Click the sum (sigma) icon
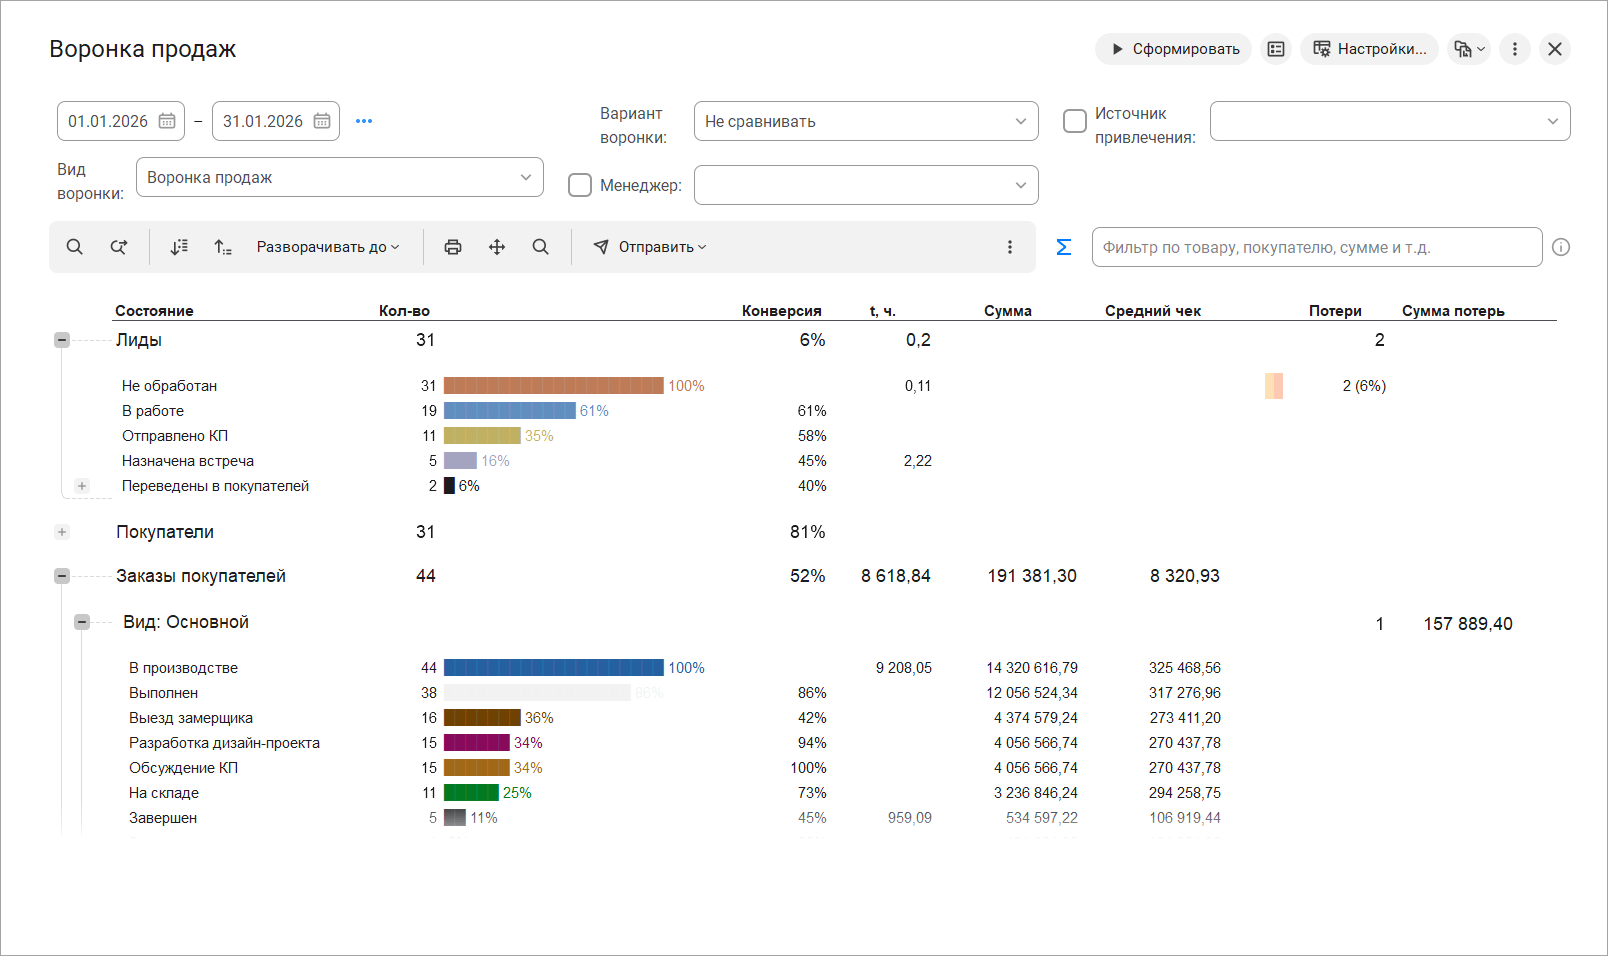Screen dimensions: 1608x956 click(x=1063, y=247)
